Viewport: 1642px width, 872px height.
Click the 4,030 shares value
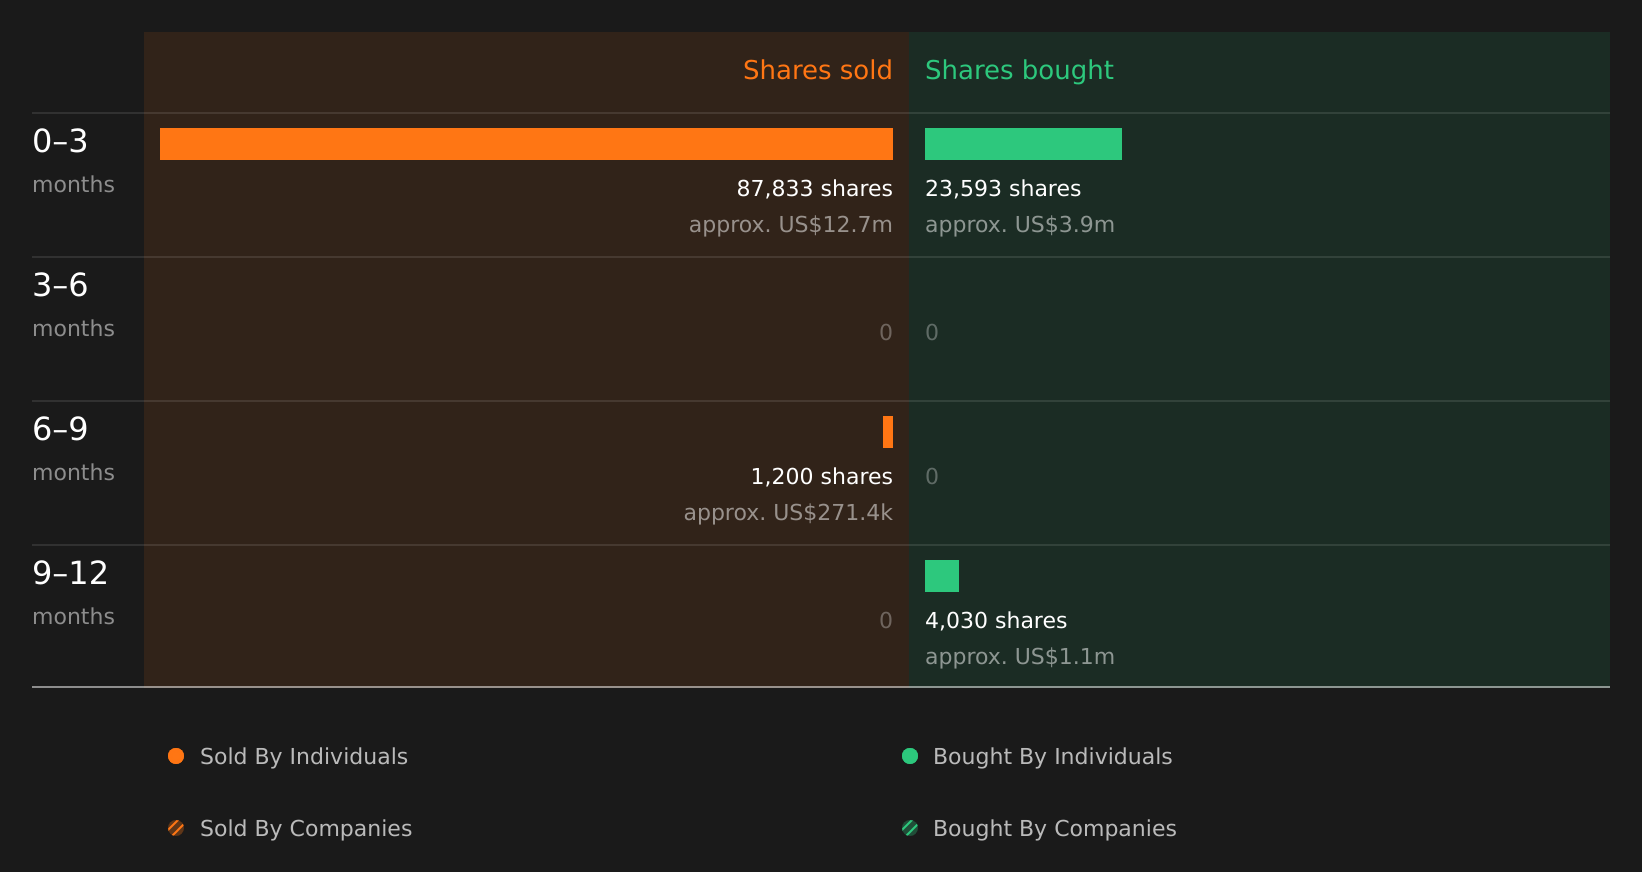pyautogui.click(x=996, y=621)
